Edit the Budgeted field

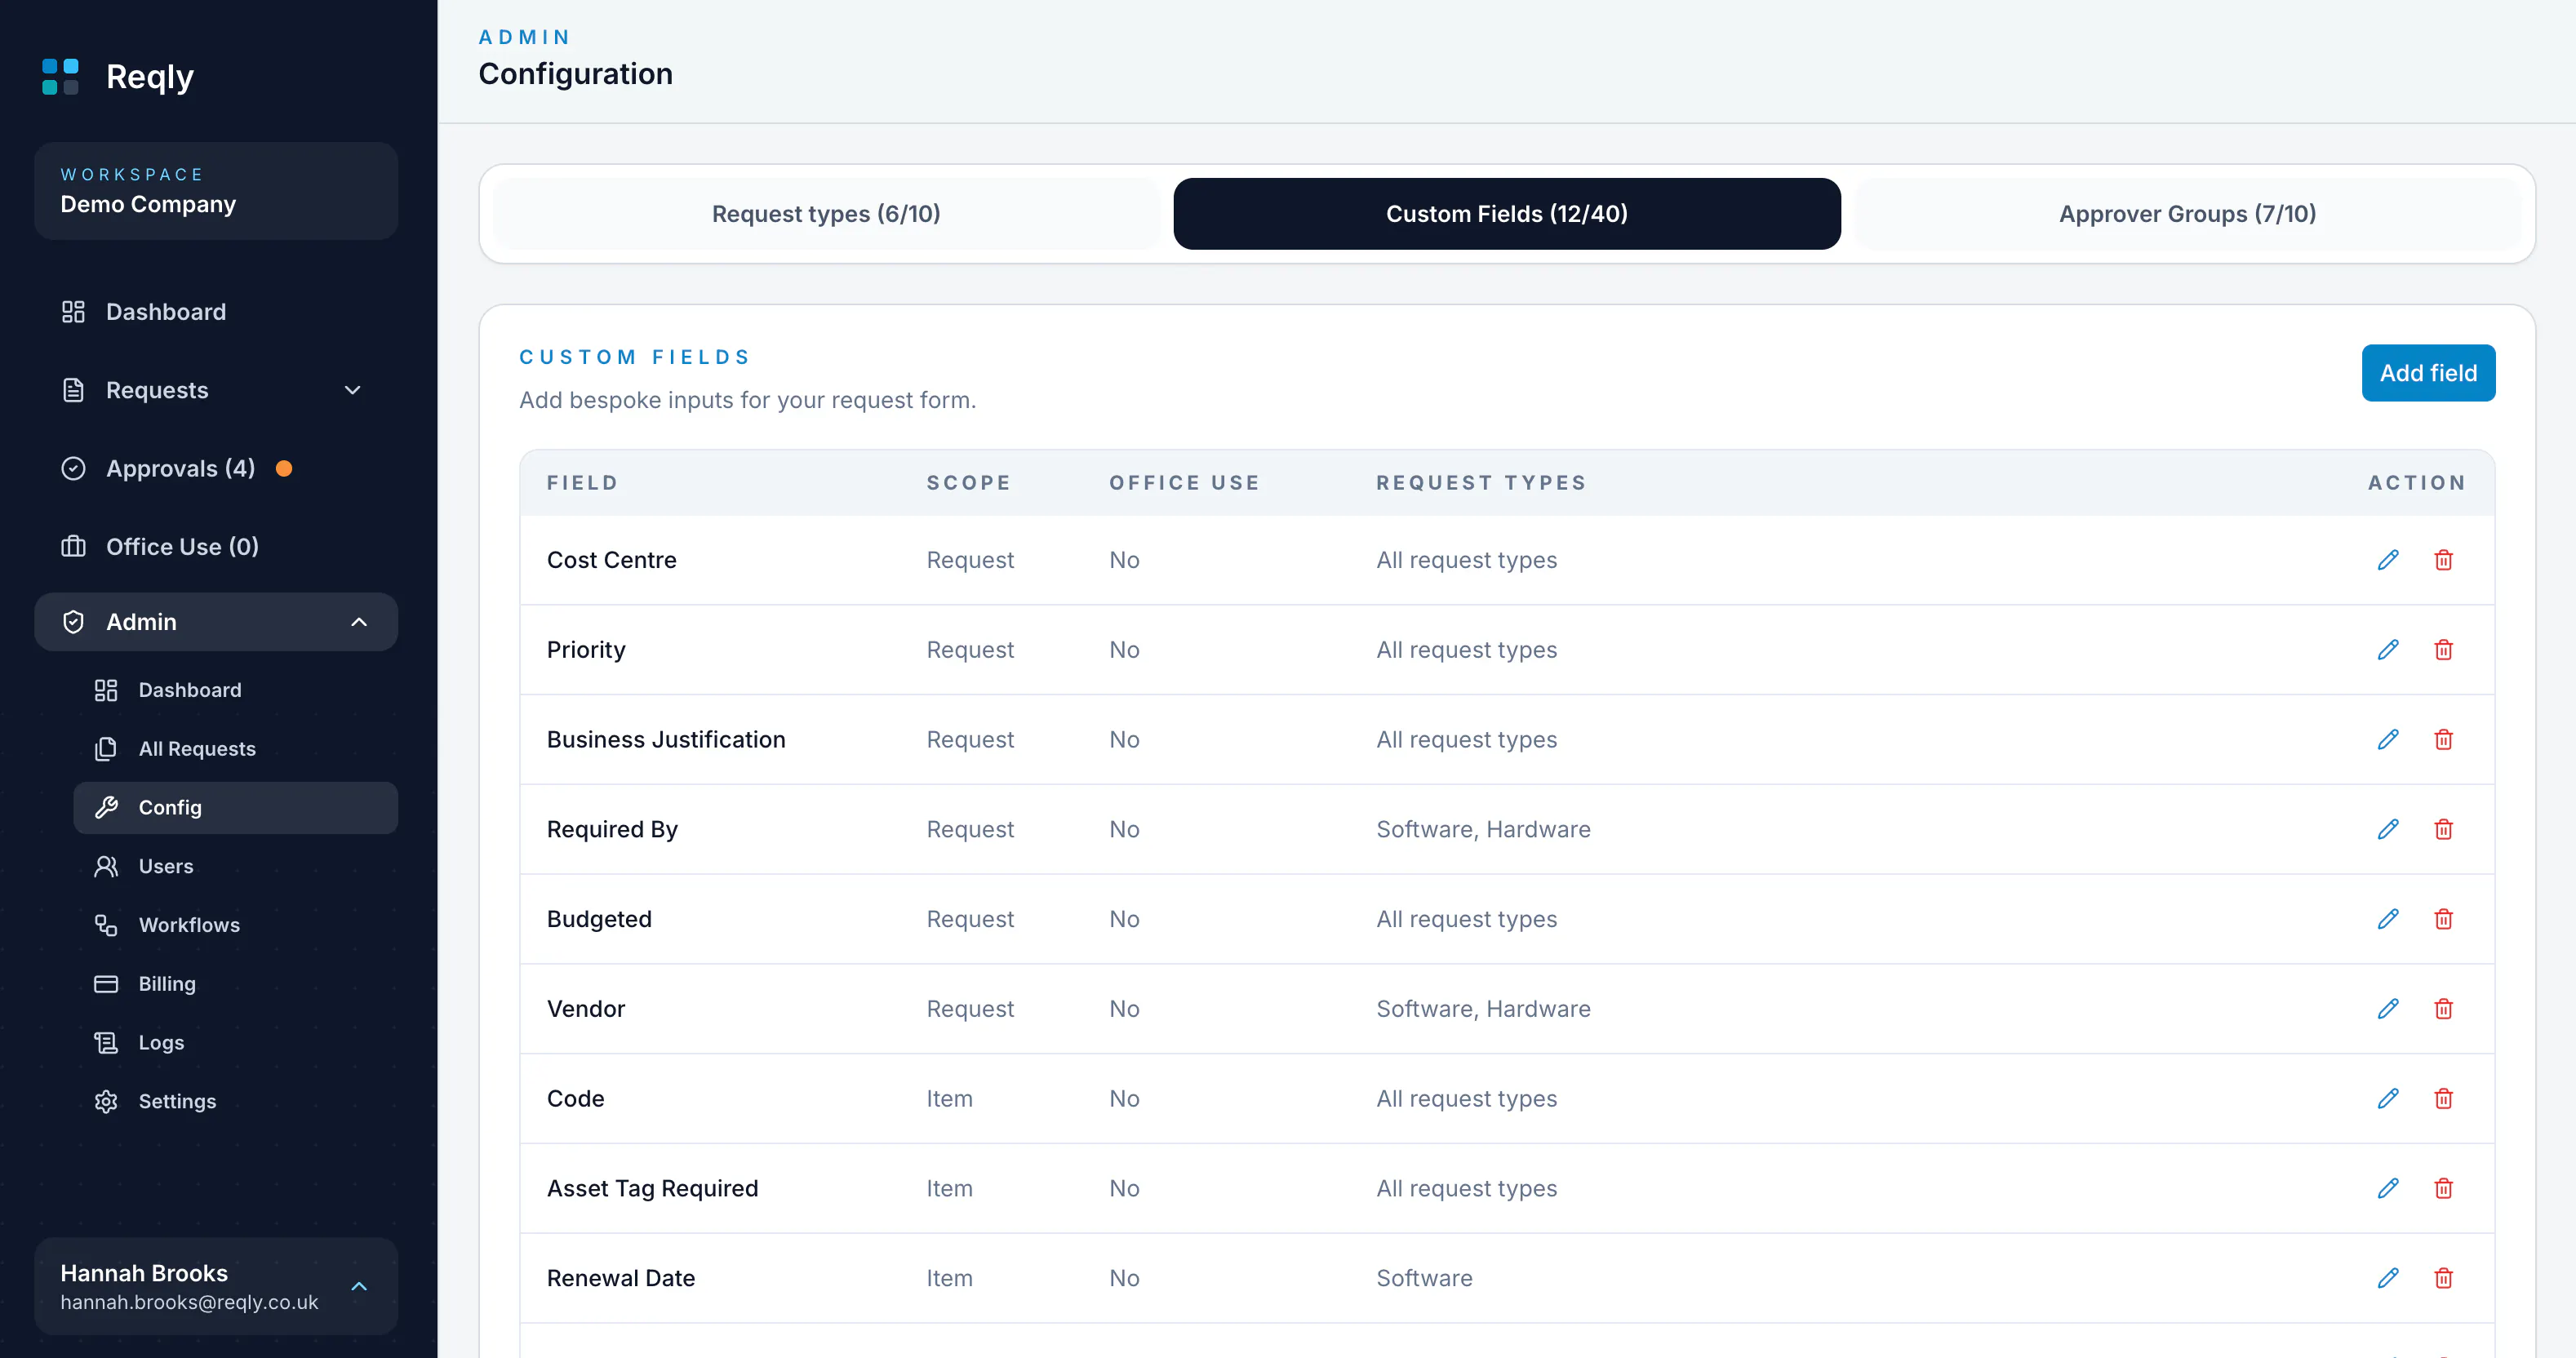(2388, 919)
